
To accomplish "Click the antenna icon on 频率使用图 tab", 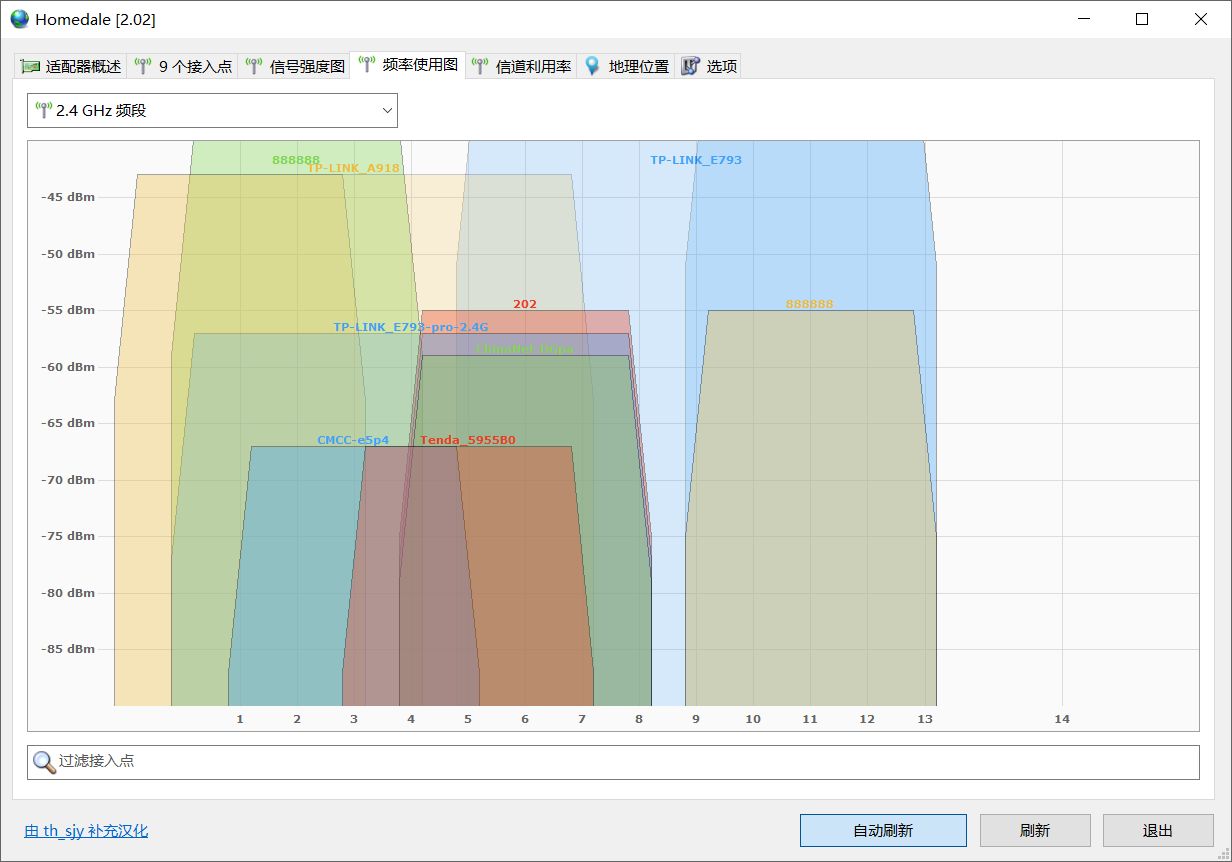I will tap(367, 65).
